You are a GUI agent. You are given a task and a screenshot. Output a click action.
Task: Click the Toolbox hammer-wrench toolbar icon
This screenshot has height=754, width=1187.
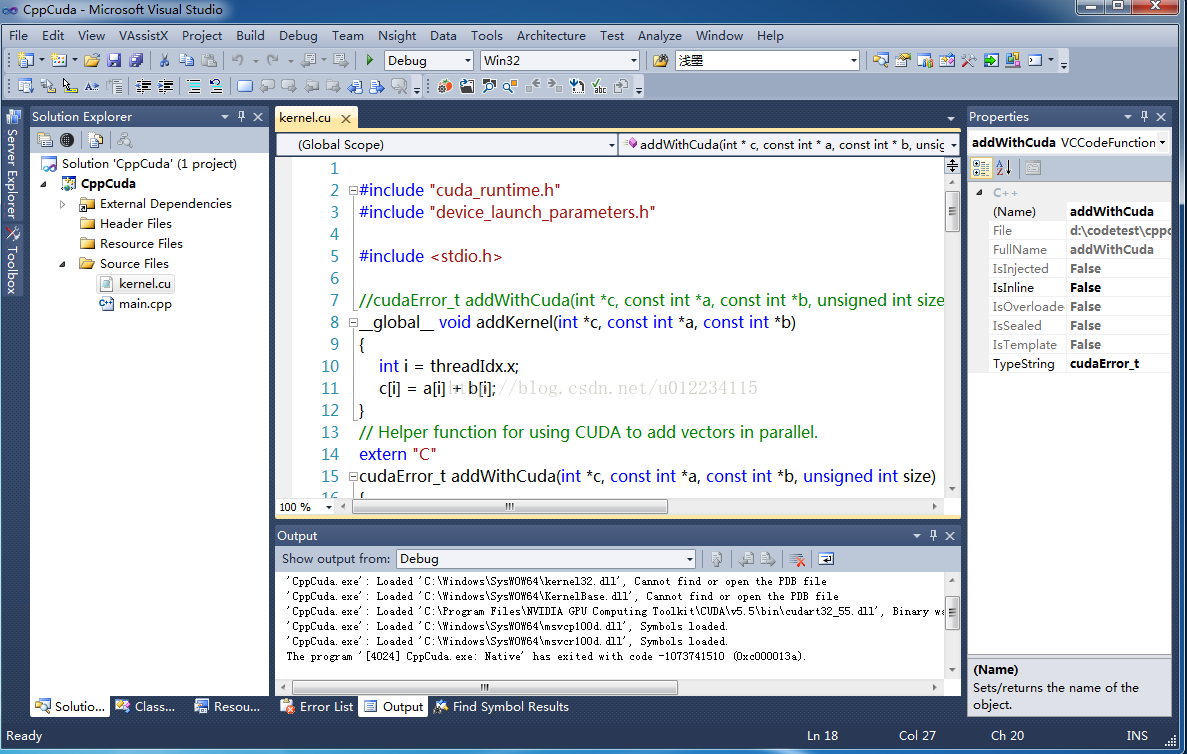pos(968,61)
